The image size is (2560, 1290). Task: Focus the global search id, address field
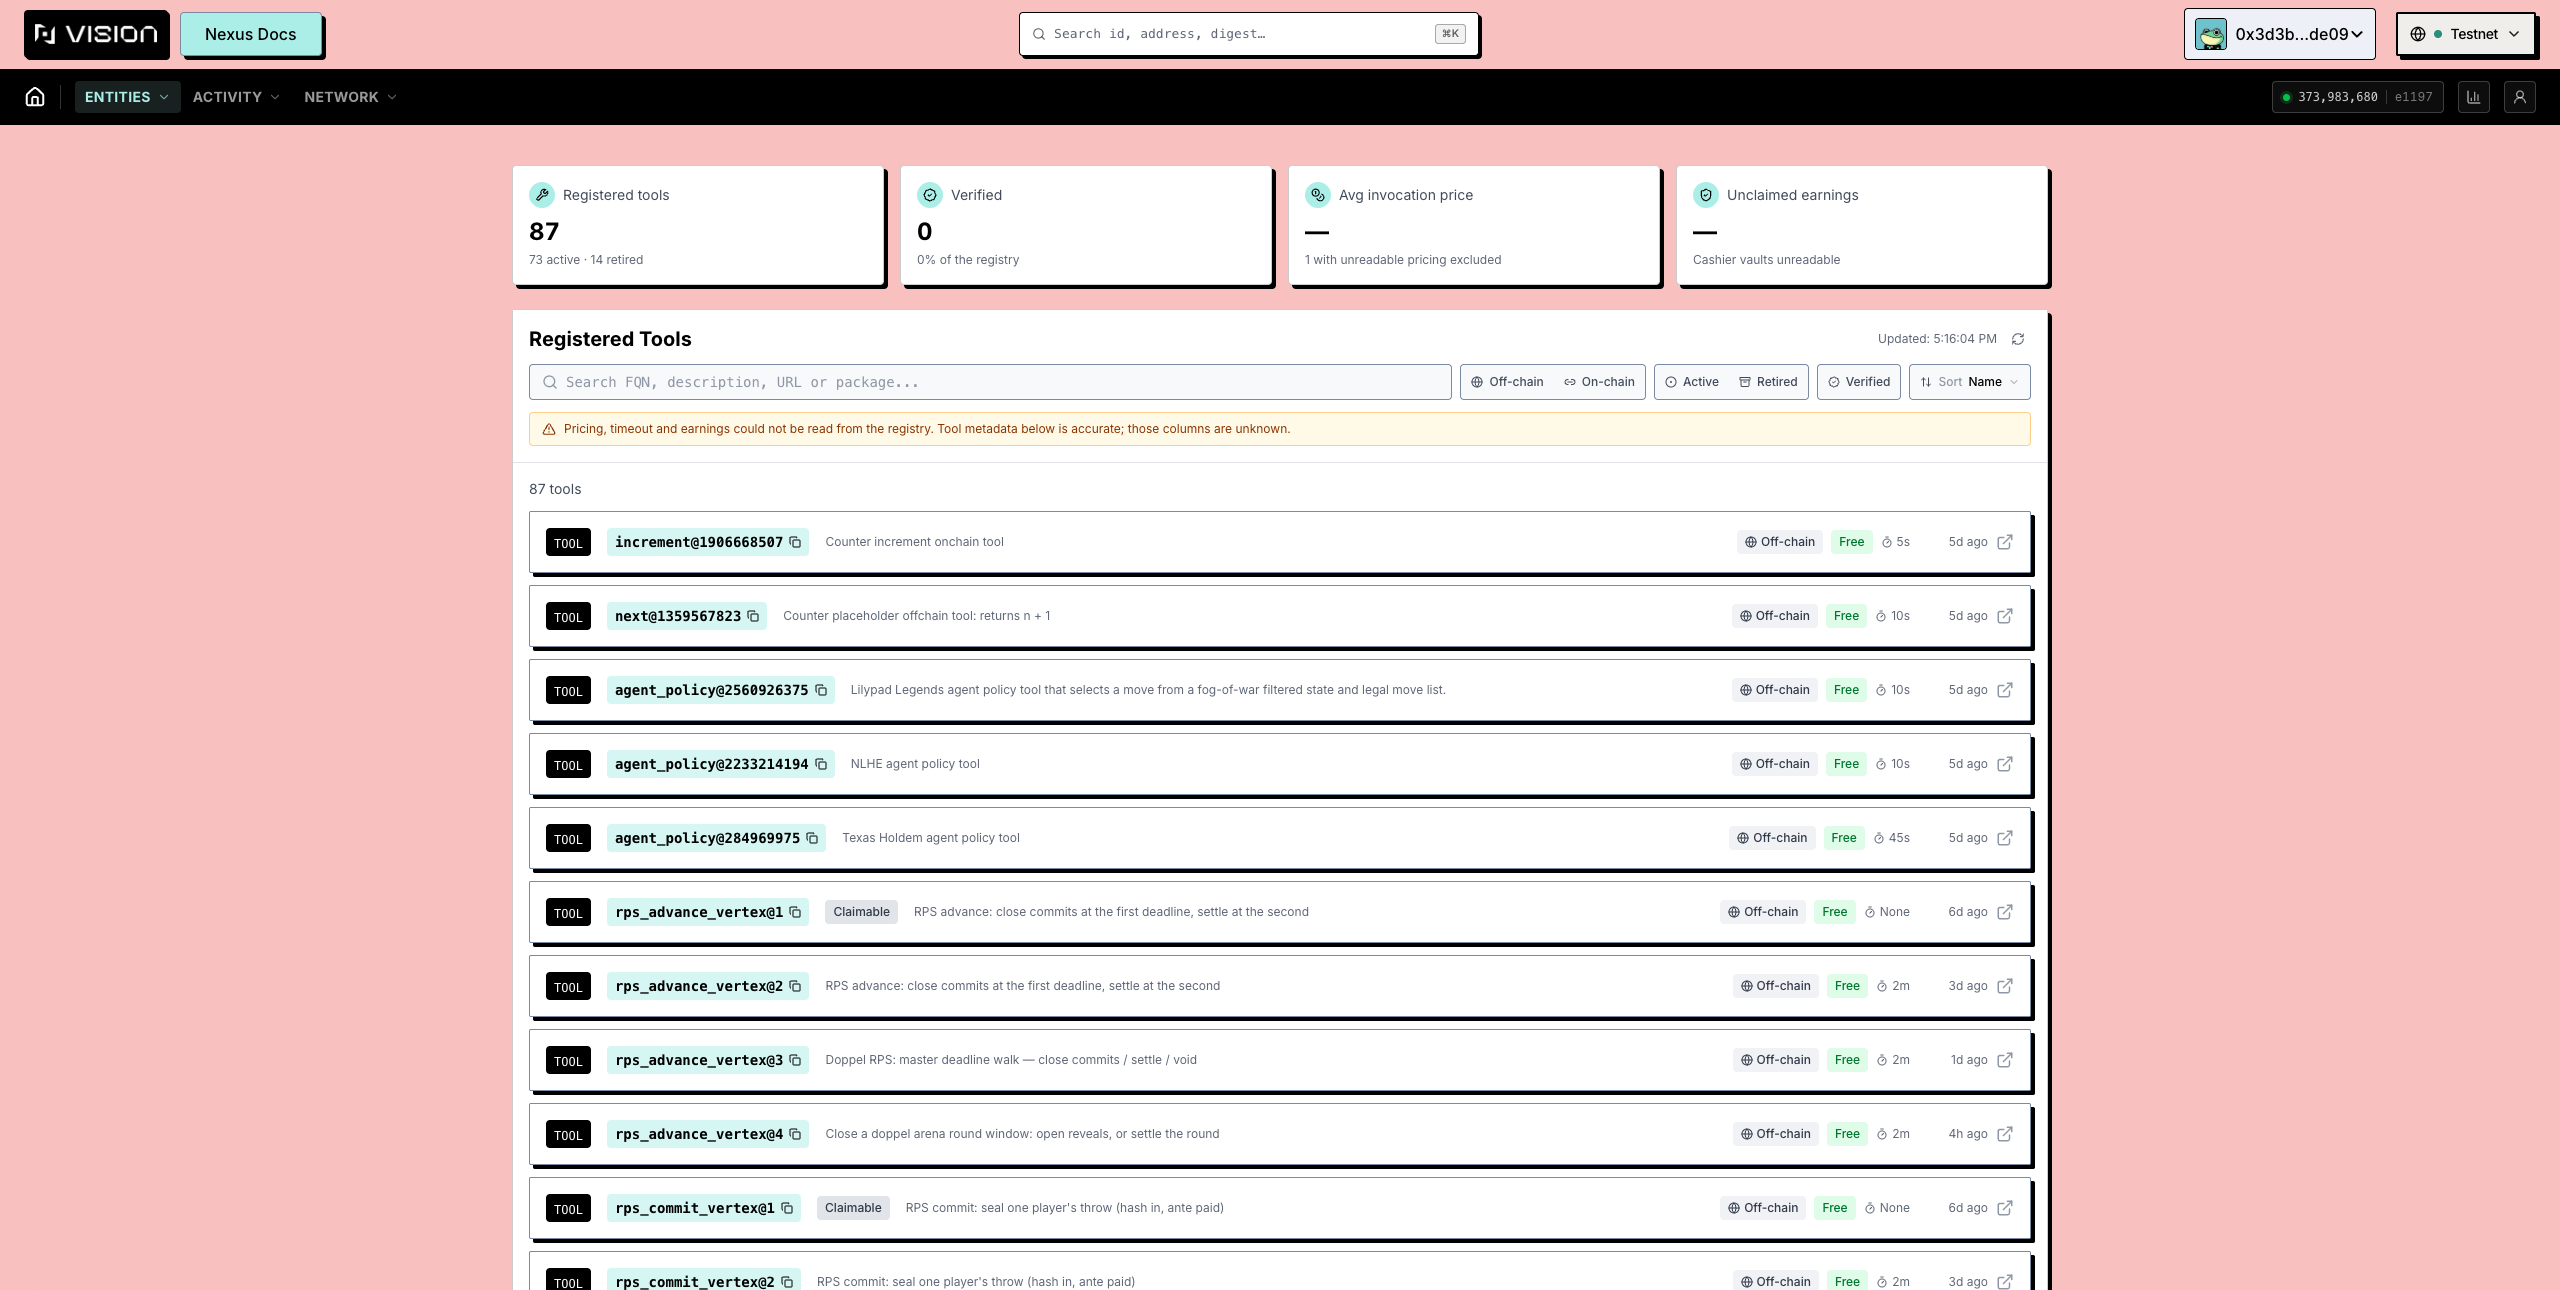(1249, 34)
